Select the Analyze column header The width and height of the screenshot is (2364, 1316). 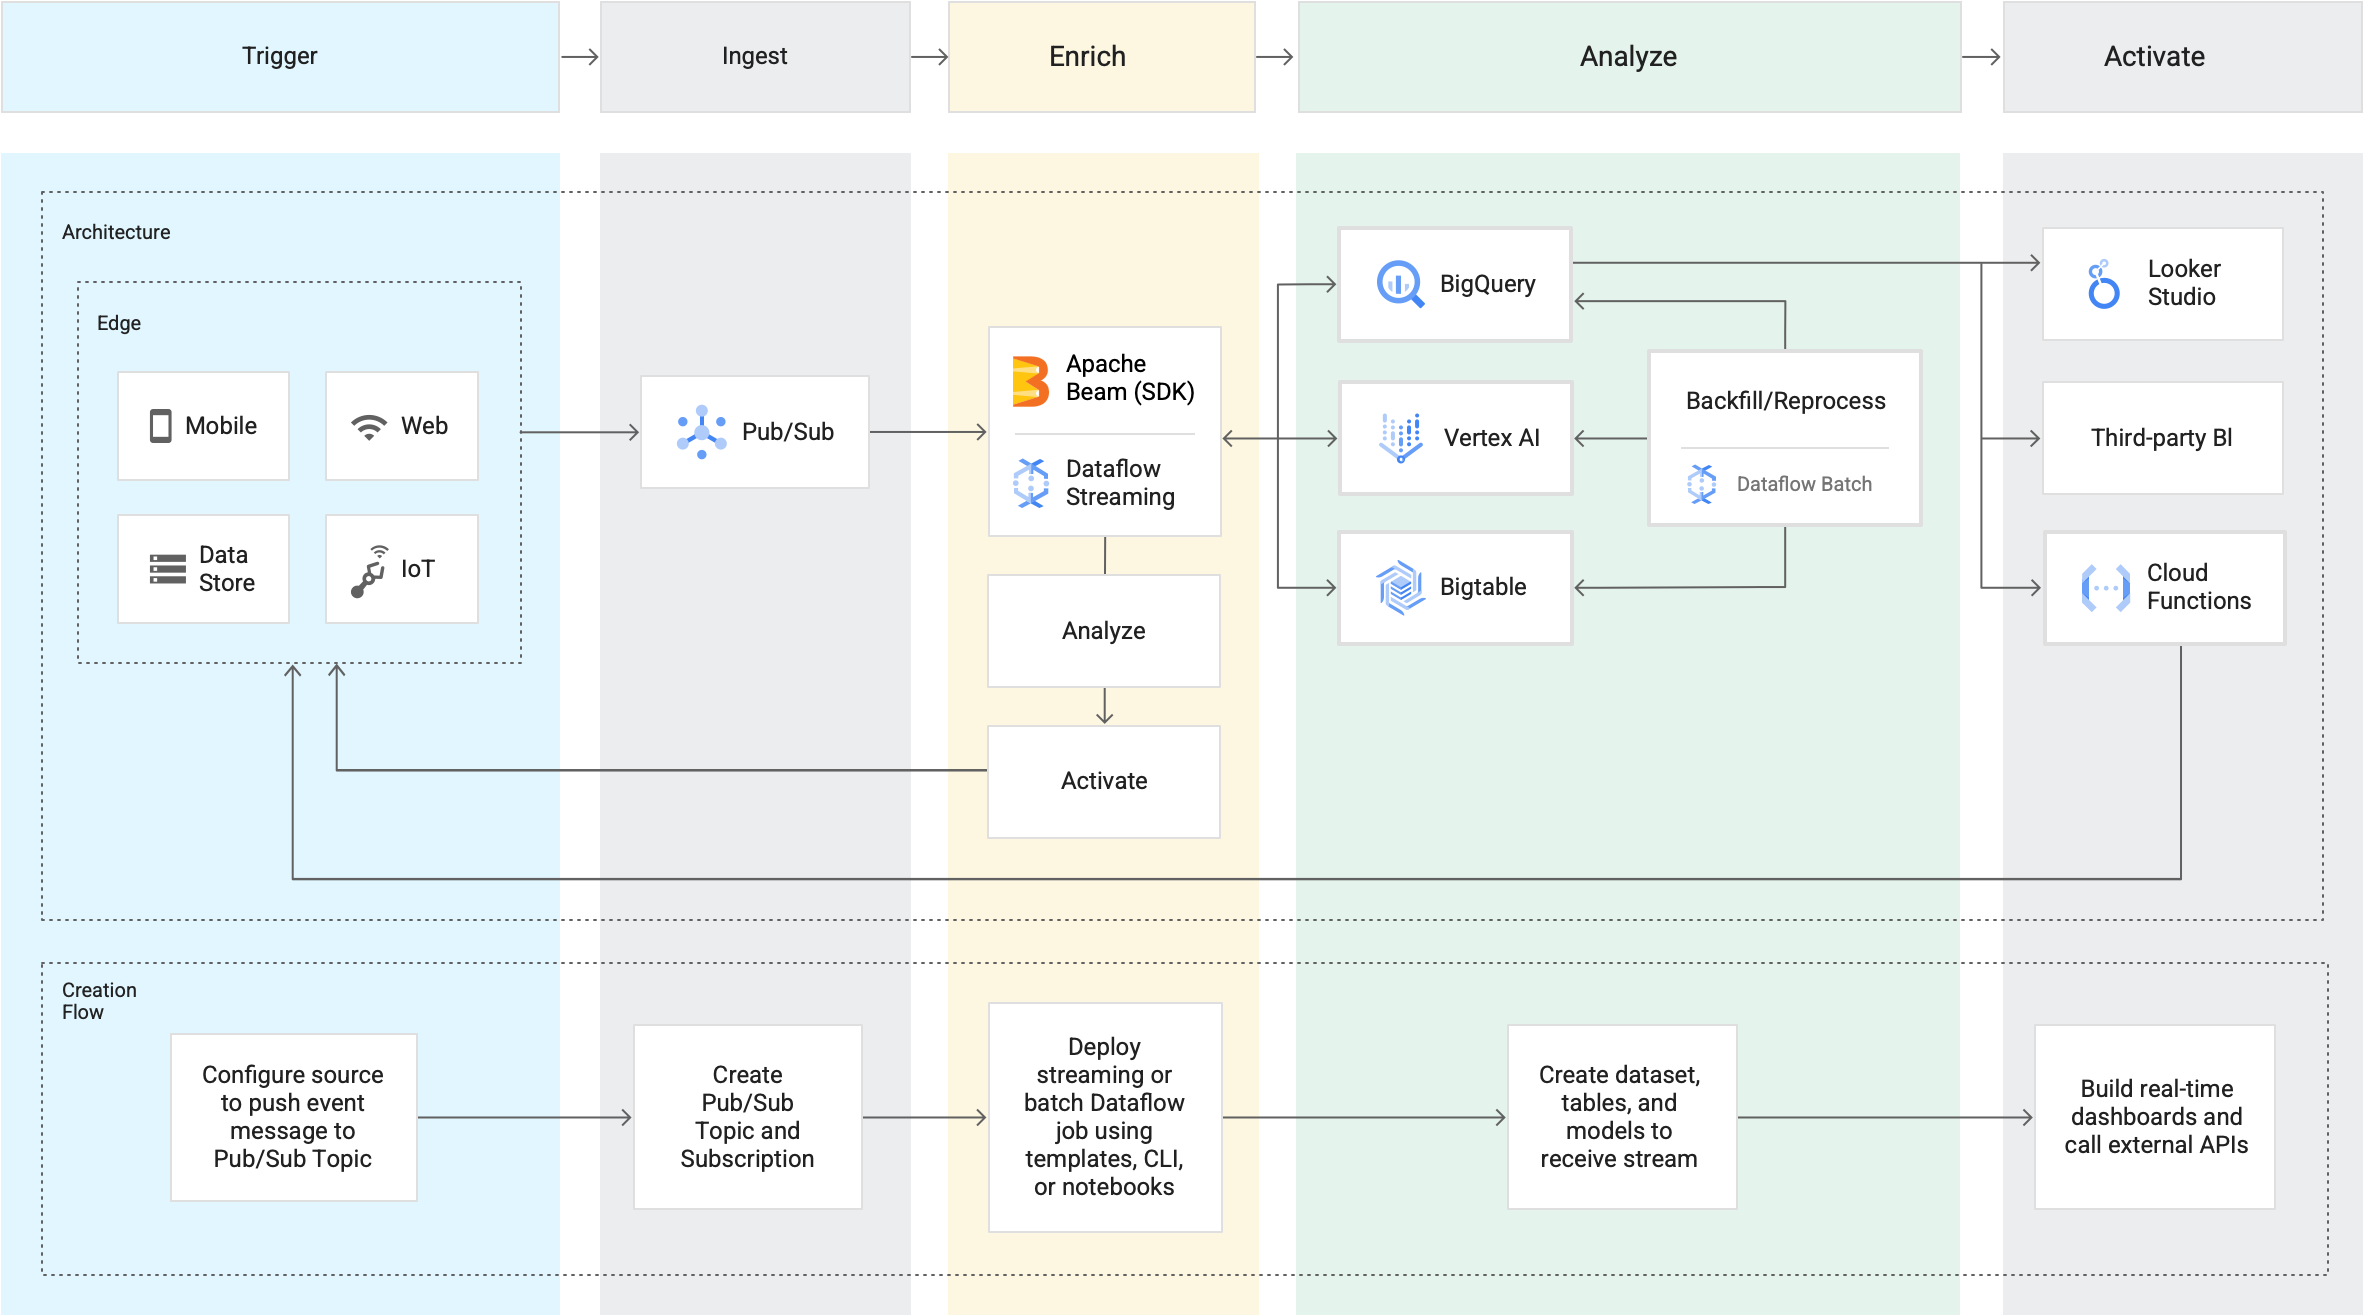(x=1627, y=56)
